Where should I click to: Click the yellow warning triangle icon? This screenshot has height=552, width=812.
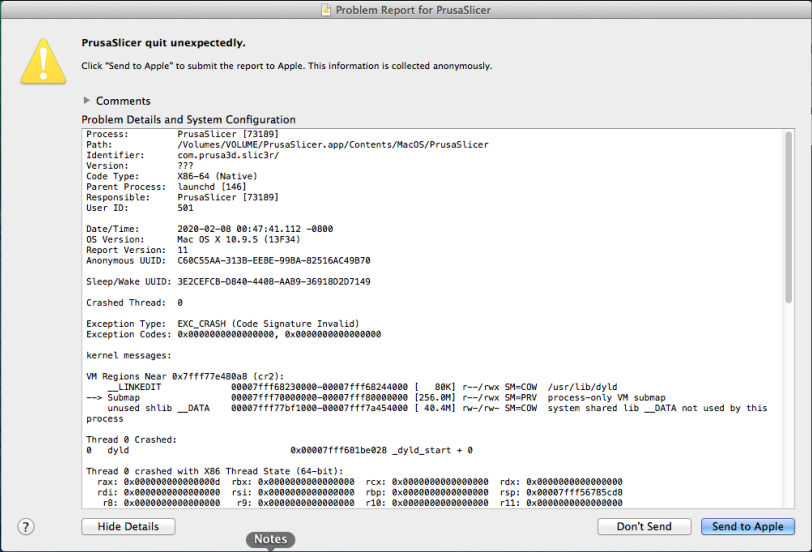click(x=44, y=61)
